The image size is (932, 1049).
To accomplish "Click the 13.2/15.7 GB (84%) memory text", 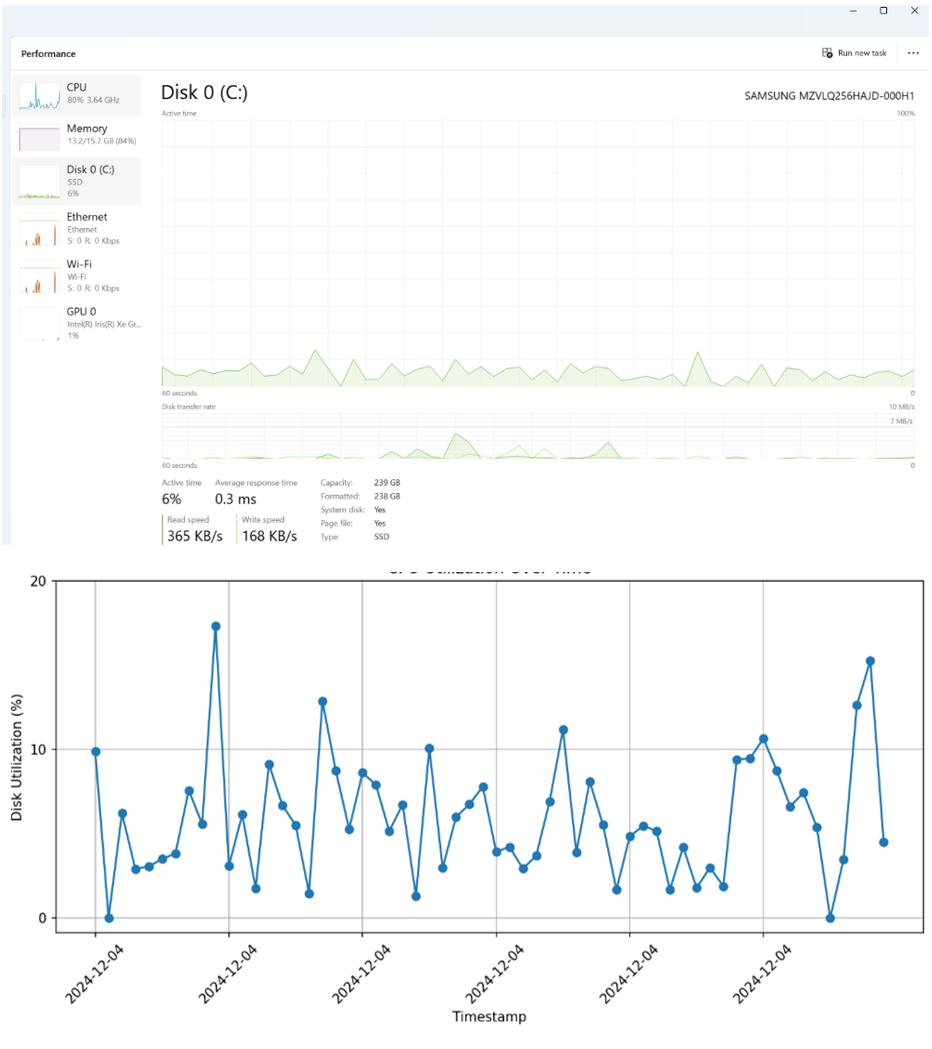I will (x=102, y=141).
